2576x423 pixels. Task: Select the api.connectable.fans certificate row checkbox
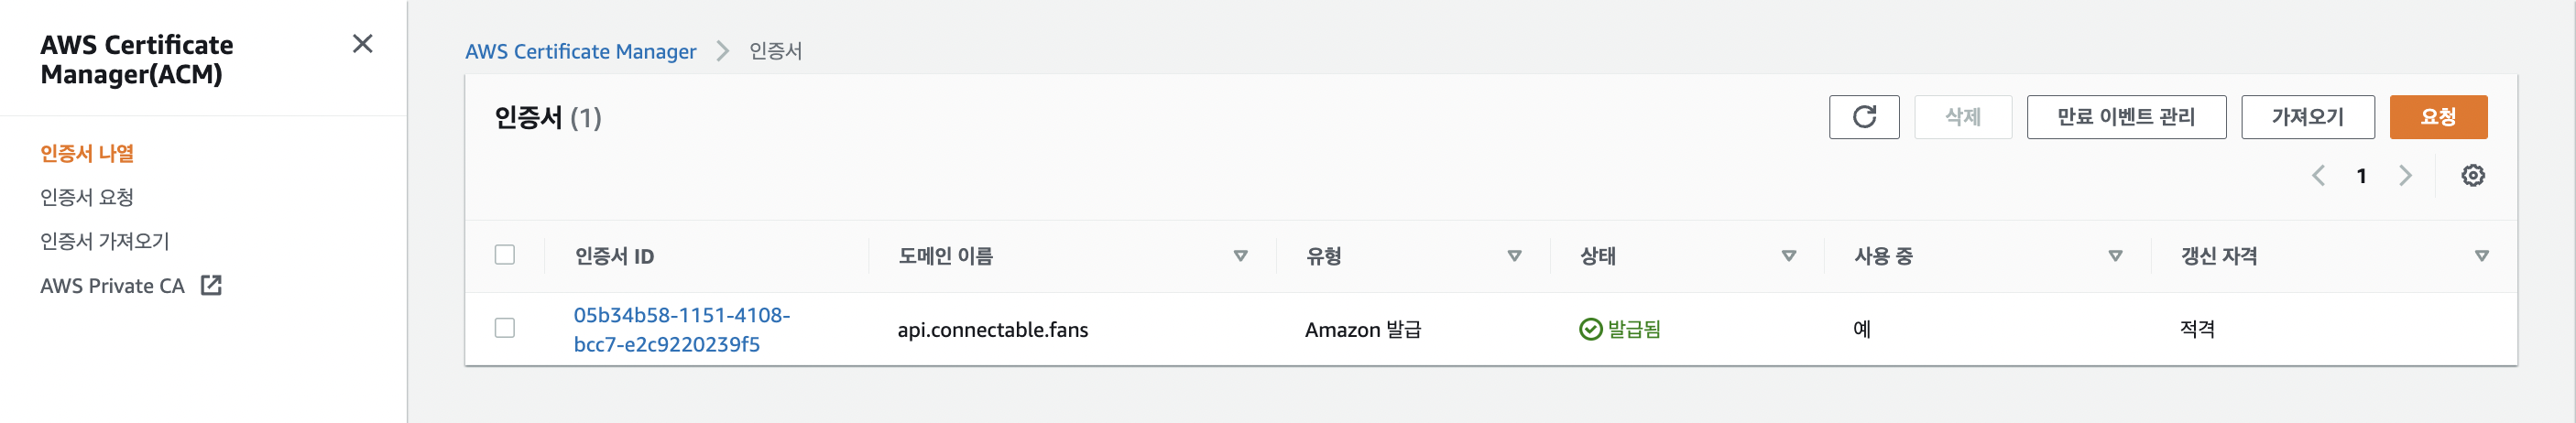505,328
